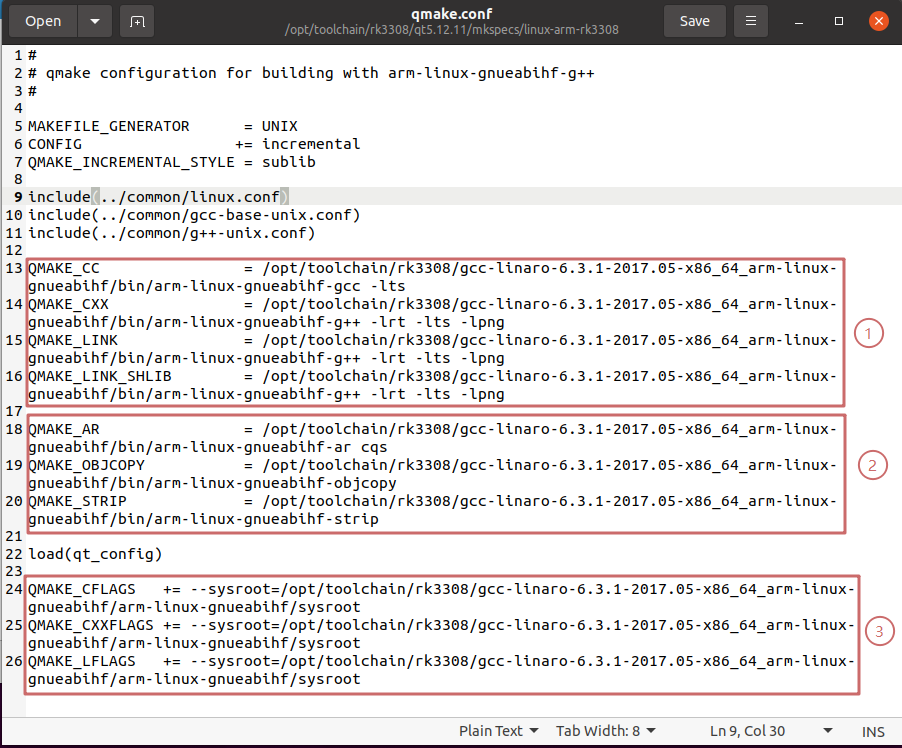Save the qmake.conf file
The width and height of the screenshot is (902, 748).
(694, 21)
